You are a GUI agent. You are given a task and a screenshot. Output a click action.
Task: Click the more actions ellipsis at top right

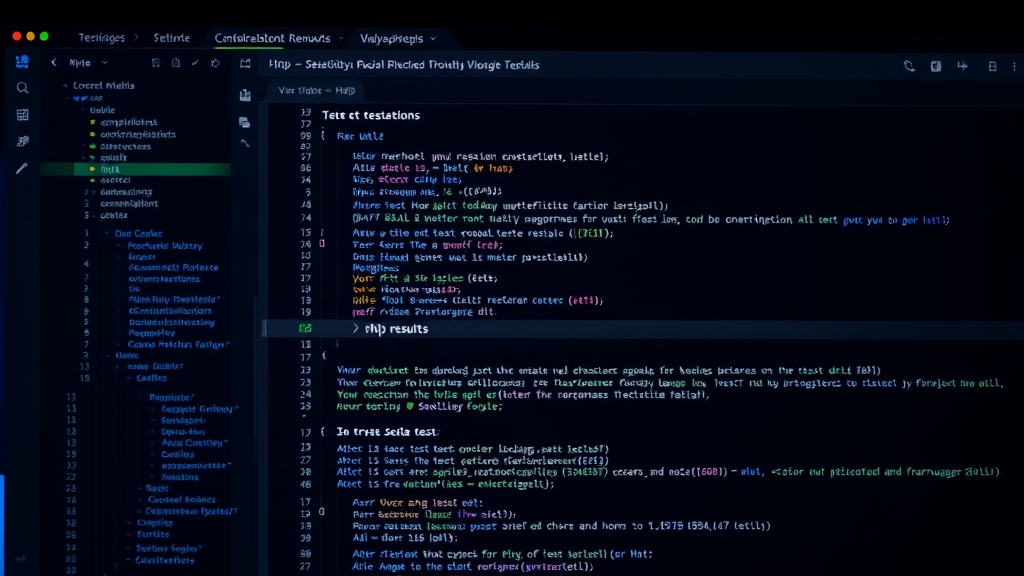point(1015,64)
